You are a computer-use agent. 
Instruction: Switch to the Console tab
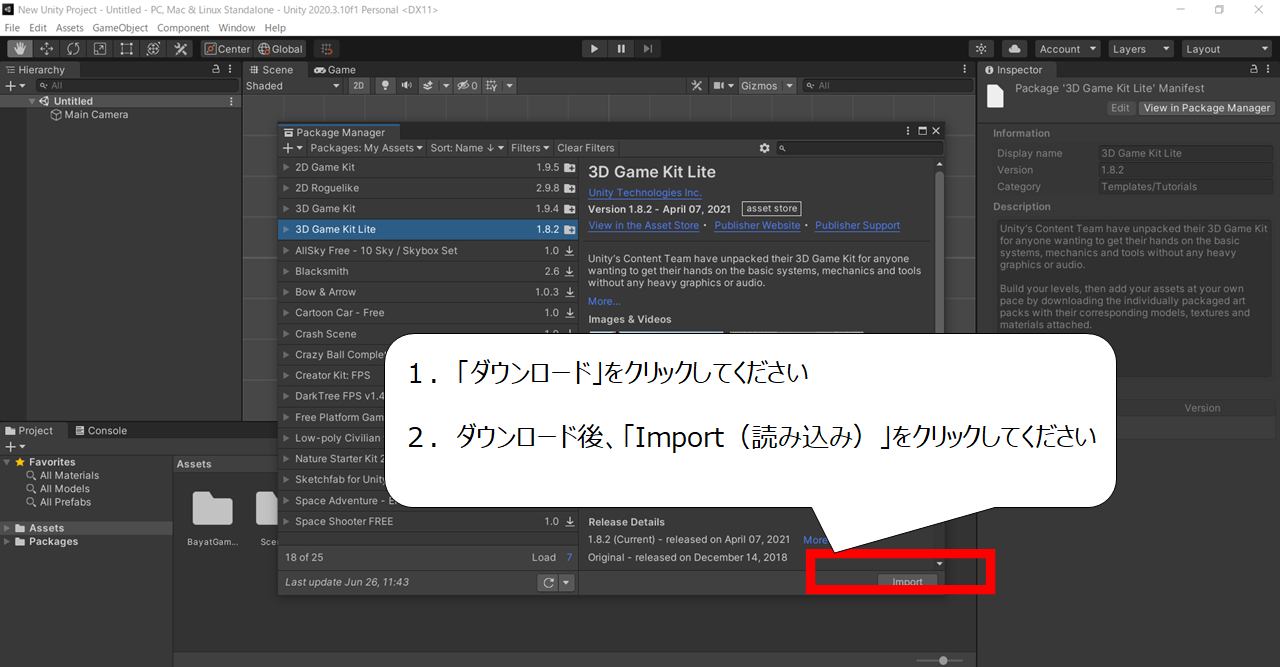click(100, 431)
